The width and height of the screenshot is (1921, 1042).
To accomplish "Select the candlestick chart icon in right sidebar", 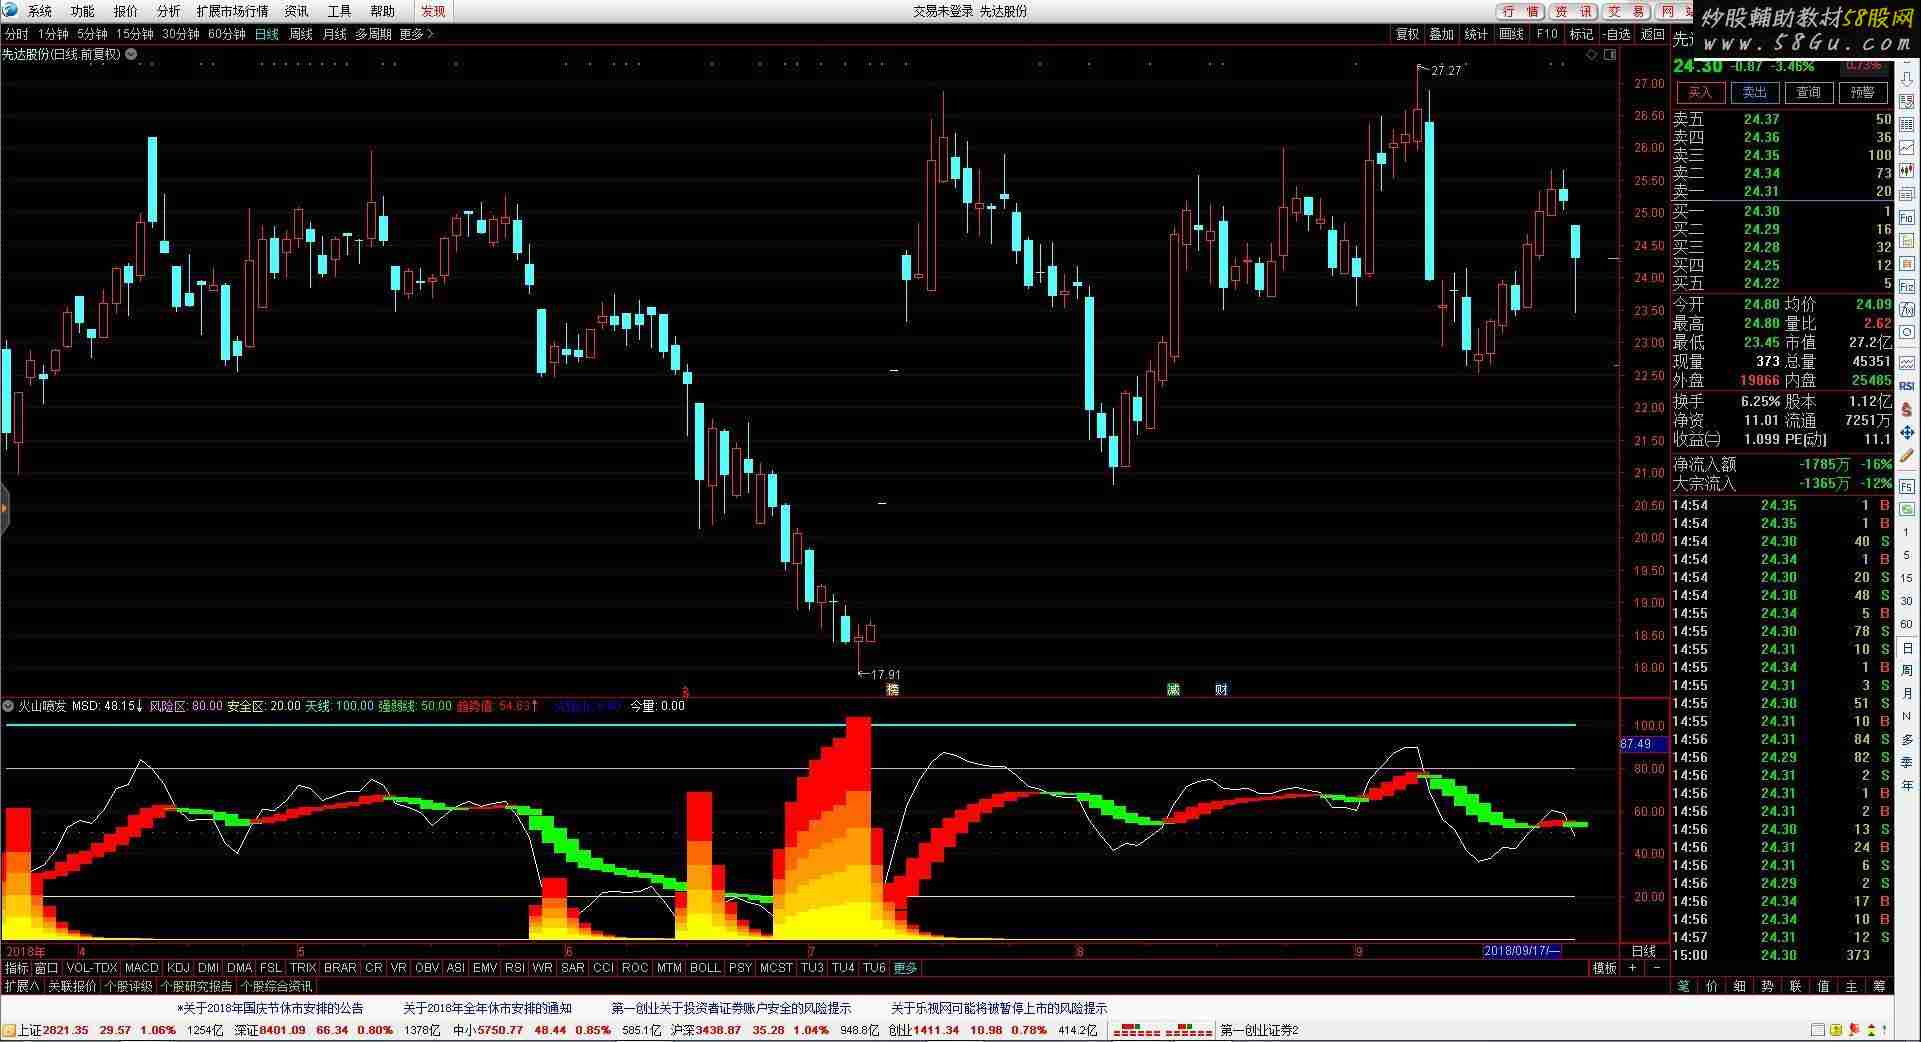I will point(1906,169).
